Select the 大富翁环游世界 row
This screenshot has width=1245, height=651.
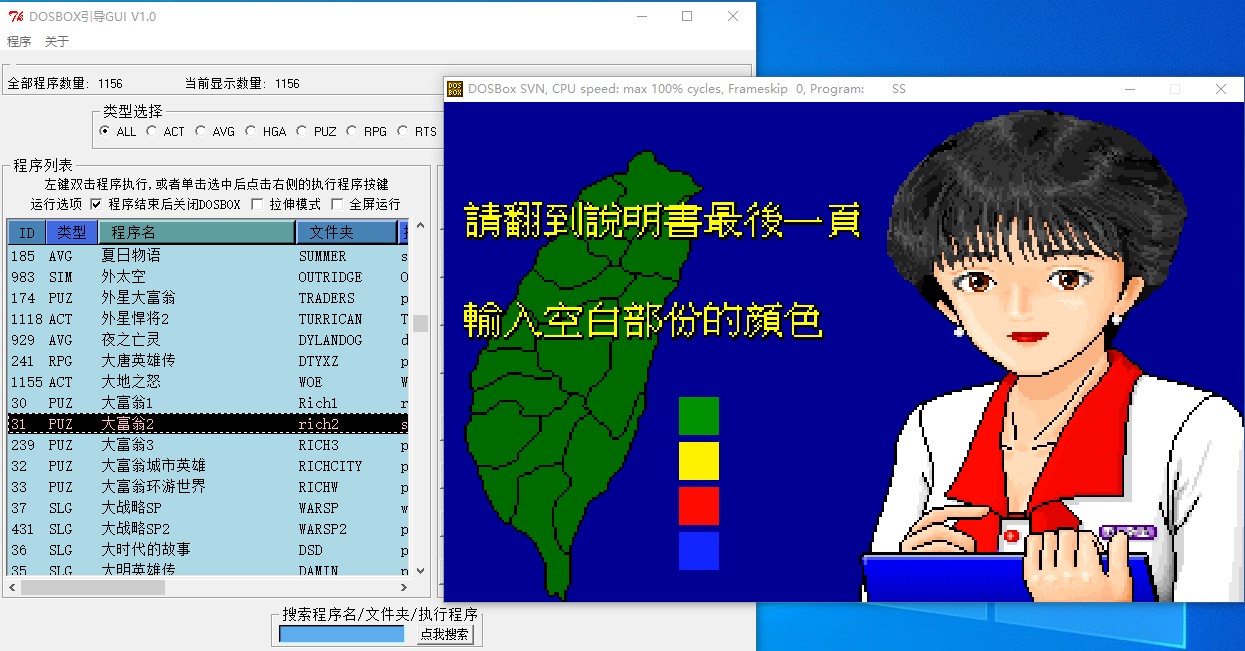coord(208,487)
